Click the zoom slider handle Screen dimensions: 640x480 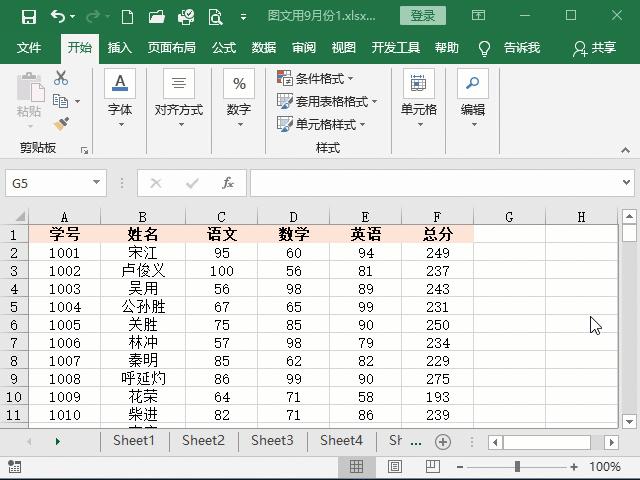pyautogui.click(x=517, y=467)
